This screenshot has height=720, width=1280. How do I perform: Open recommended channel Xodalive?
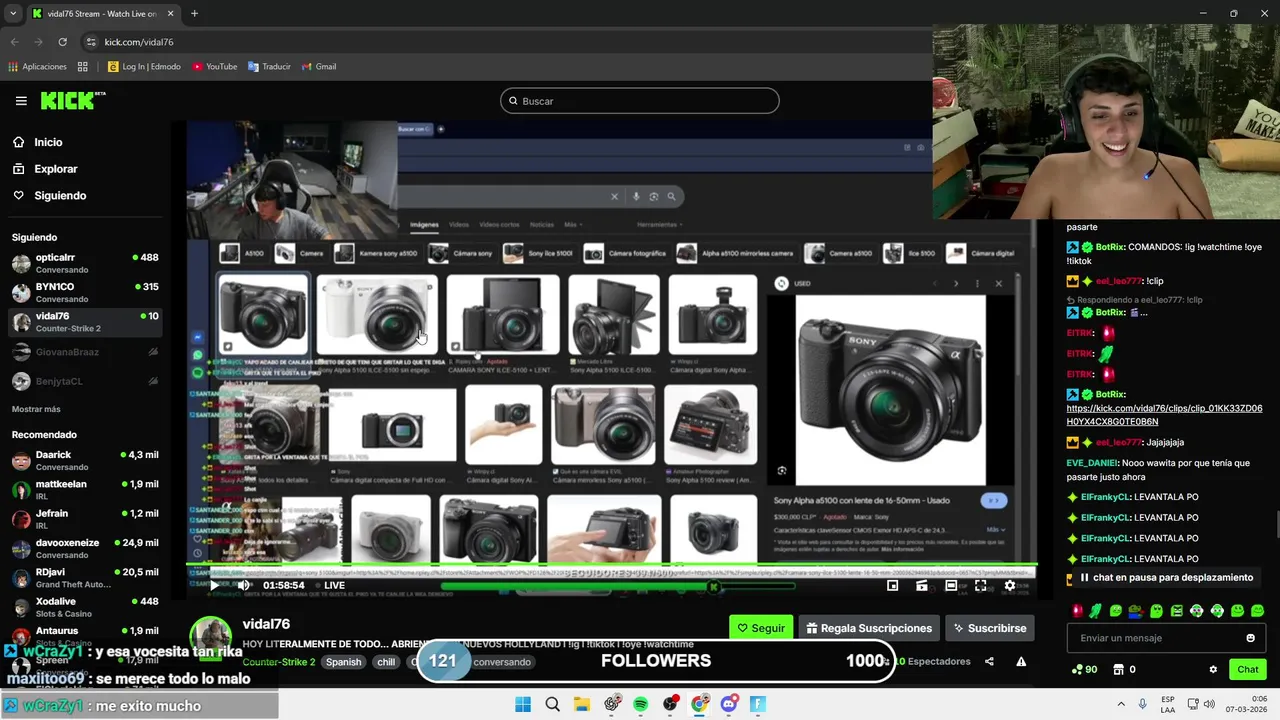(x=85, y=607)
